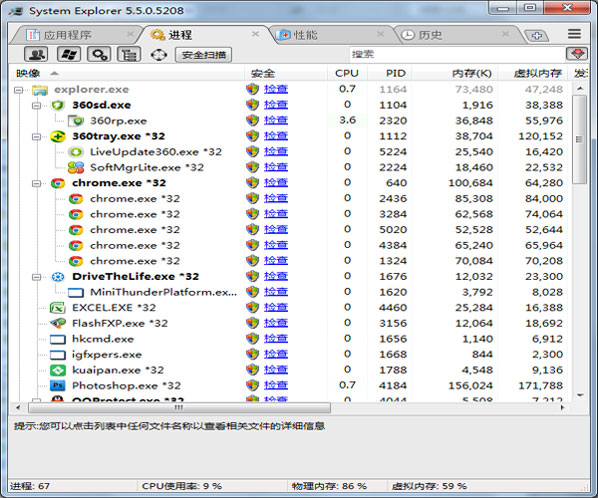Collapse the DriveTheLife.exe tree node
Screen dimensions: 598x498
click(x=36, y=277)
